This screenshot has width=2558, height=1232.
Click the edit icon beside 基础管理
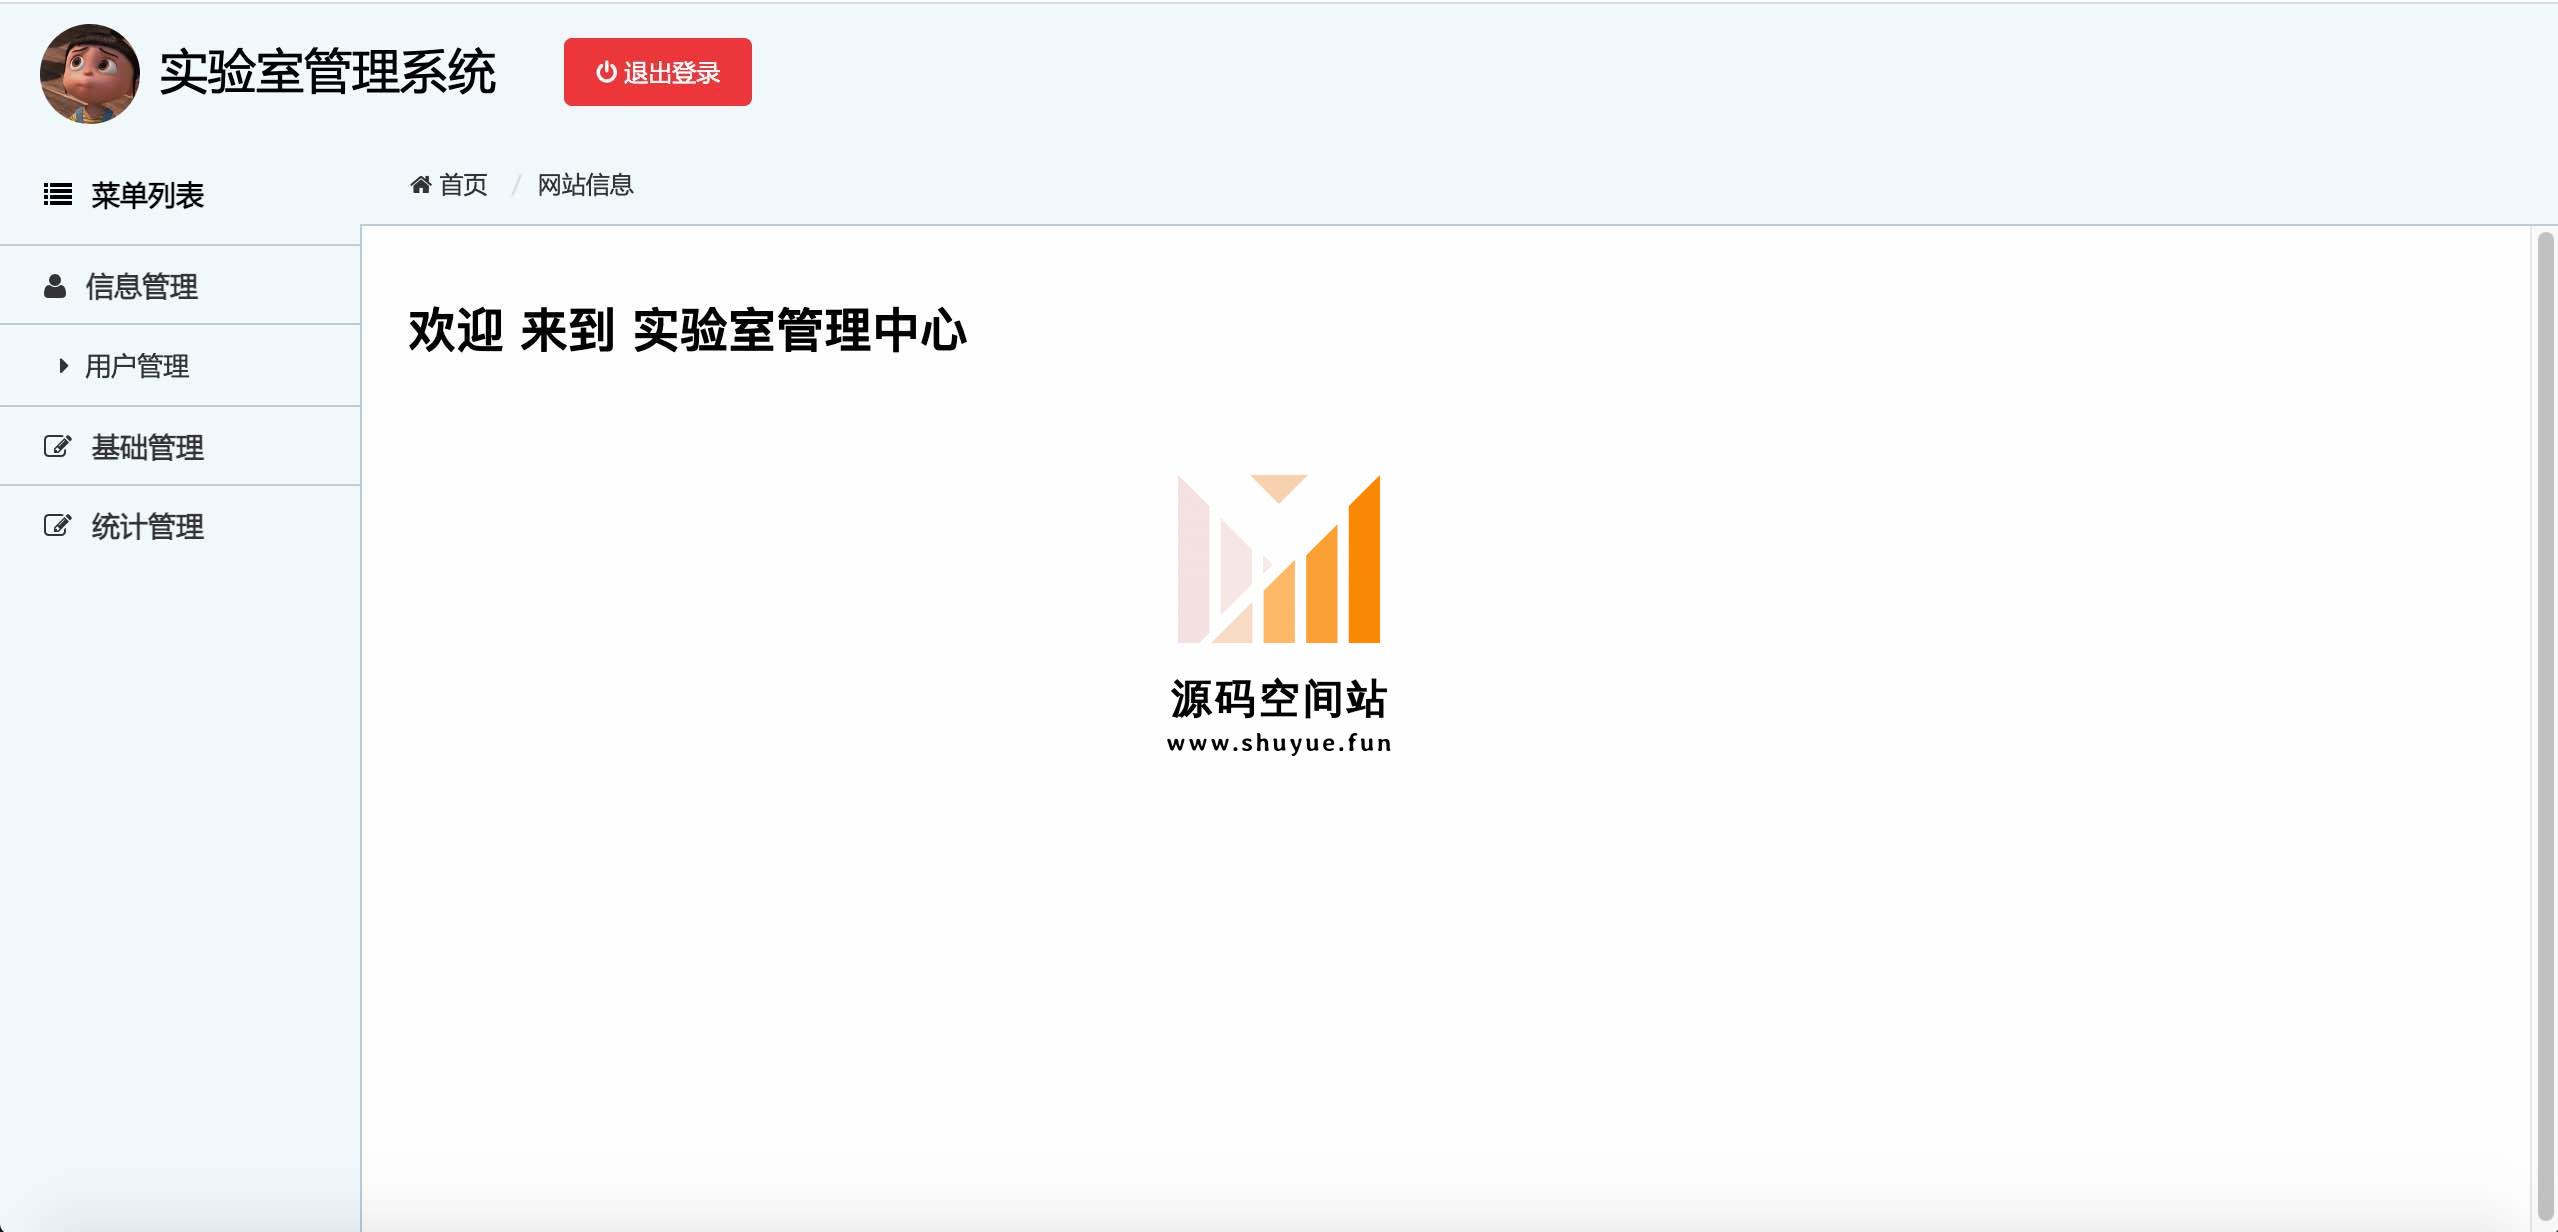[58, 446]
